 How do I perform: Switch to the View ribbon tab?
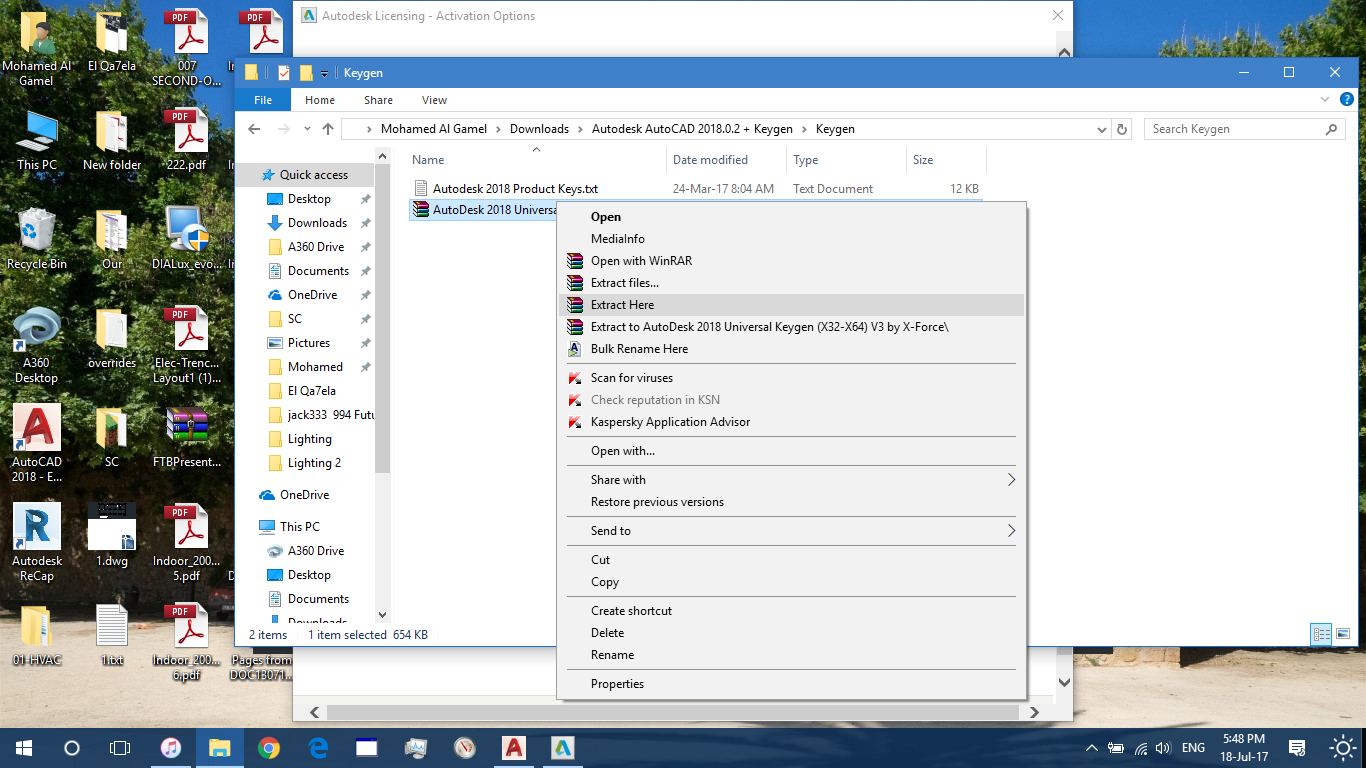click(x=434, y=100)
